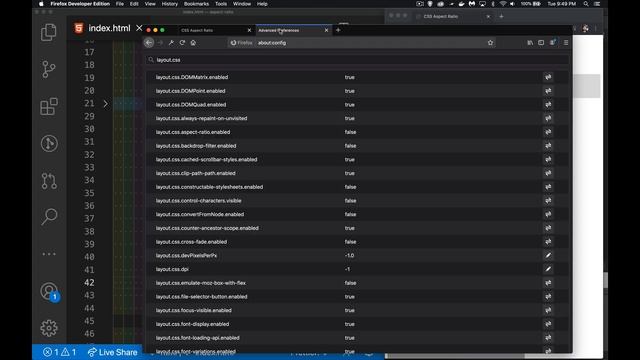Open Source Control view in VS Code
Viewport: 640px width, 360px height.
pos(49,69)
